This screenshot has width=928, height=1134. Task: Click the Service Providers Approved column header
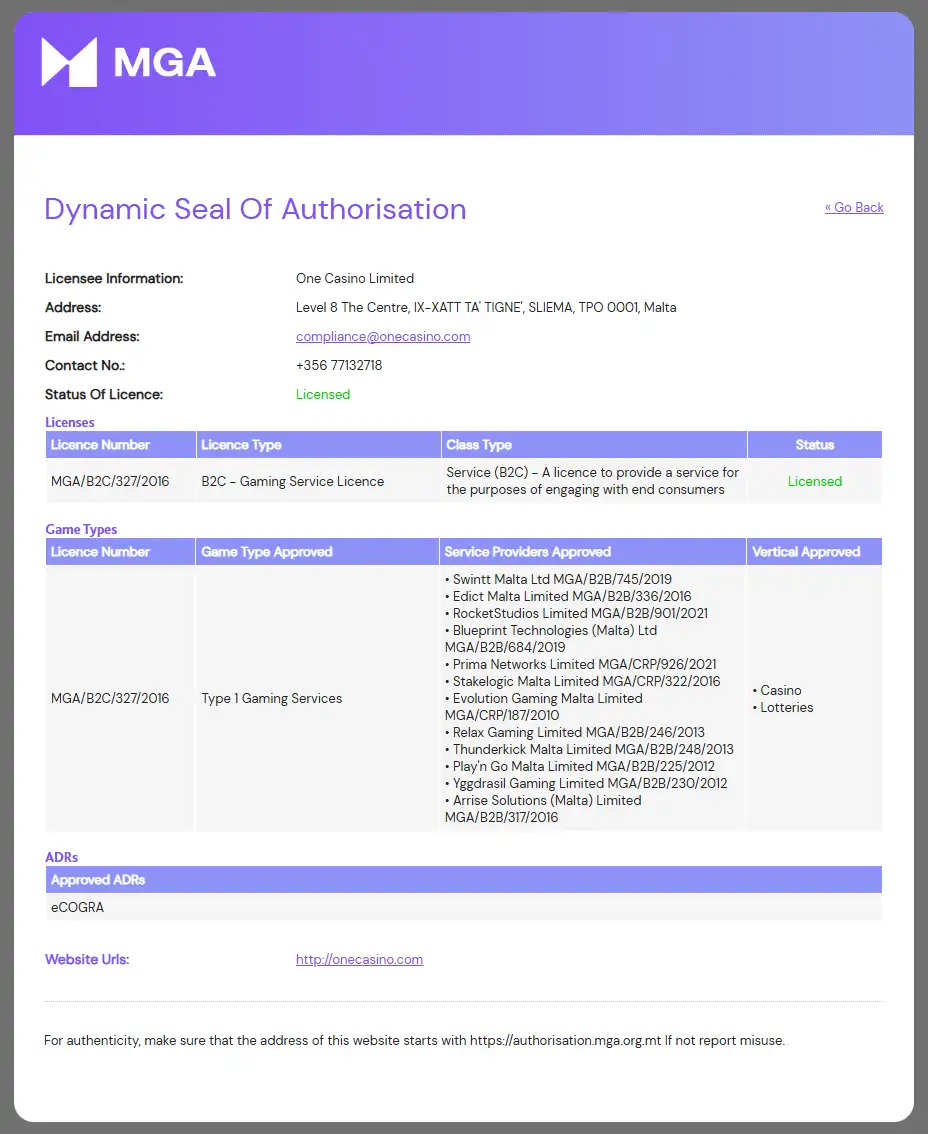(x=592, y=552)
